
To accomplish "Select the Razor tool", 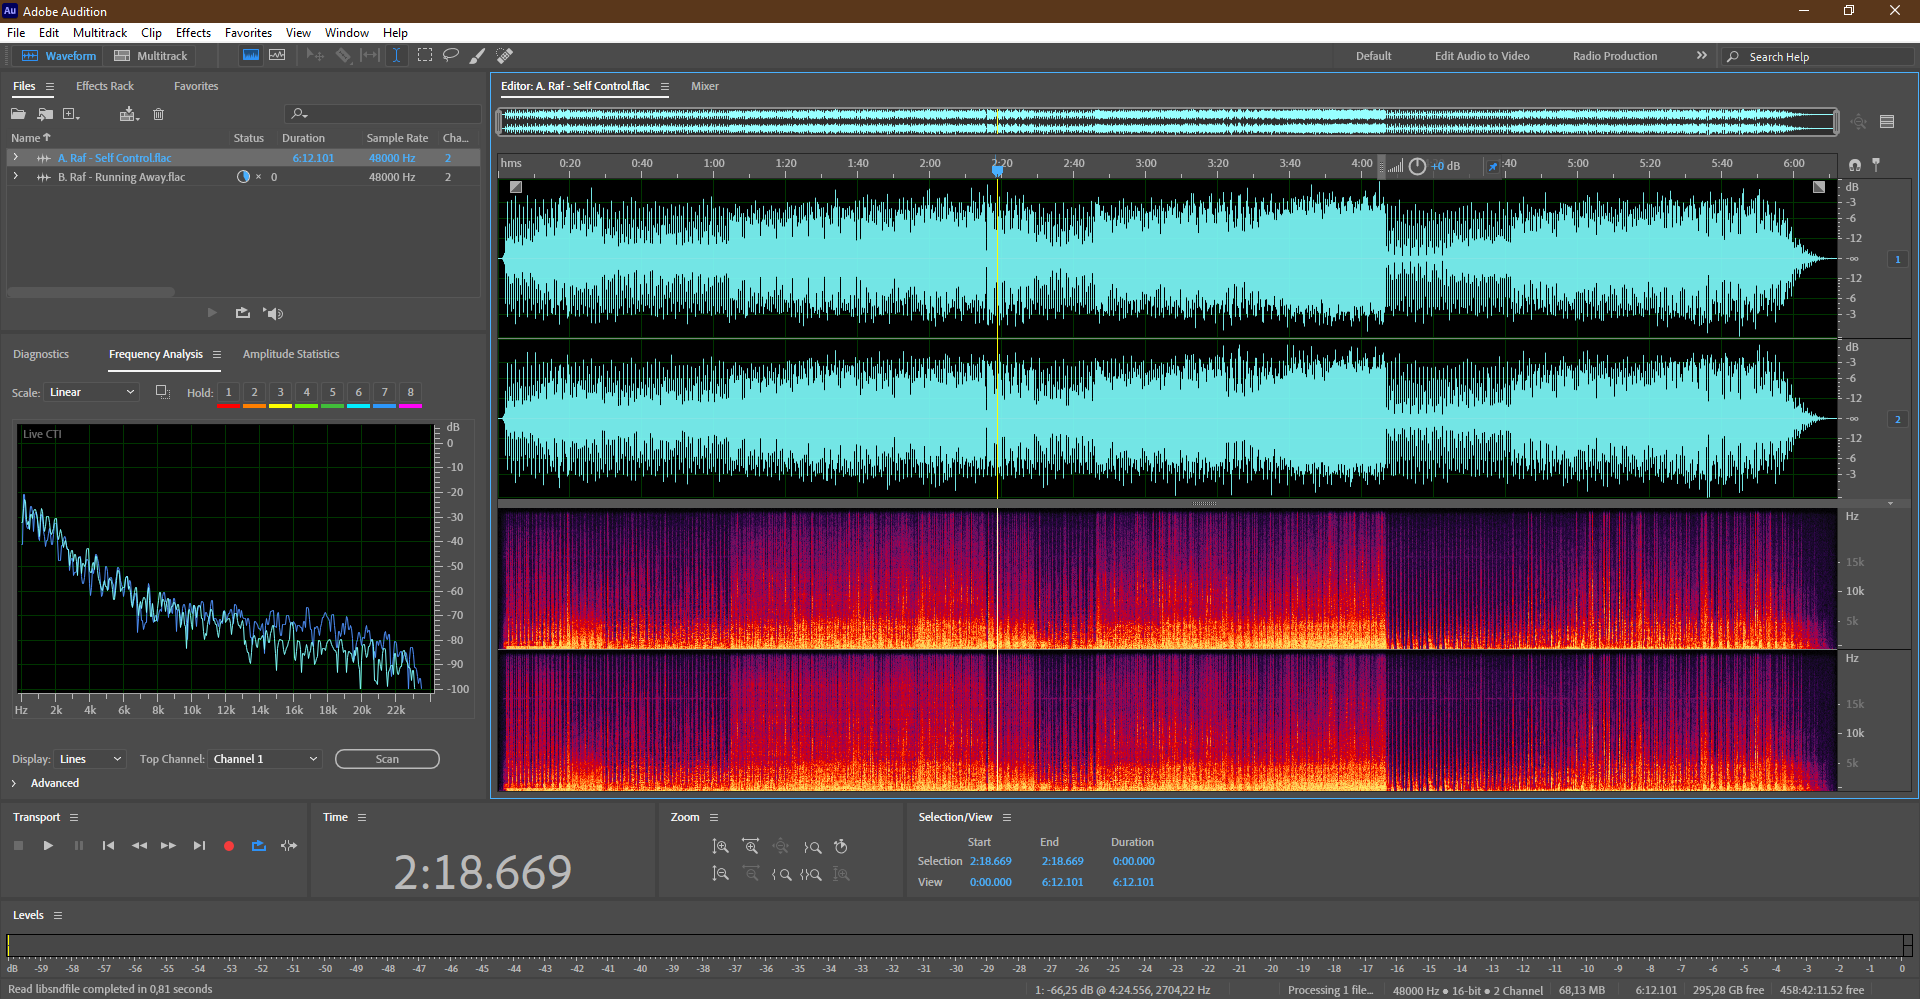I will [x=343, y=56].
